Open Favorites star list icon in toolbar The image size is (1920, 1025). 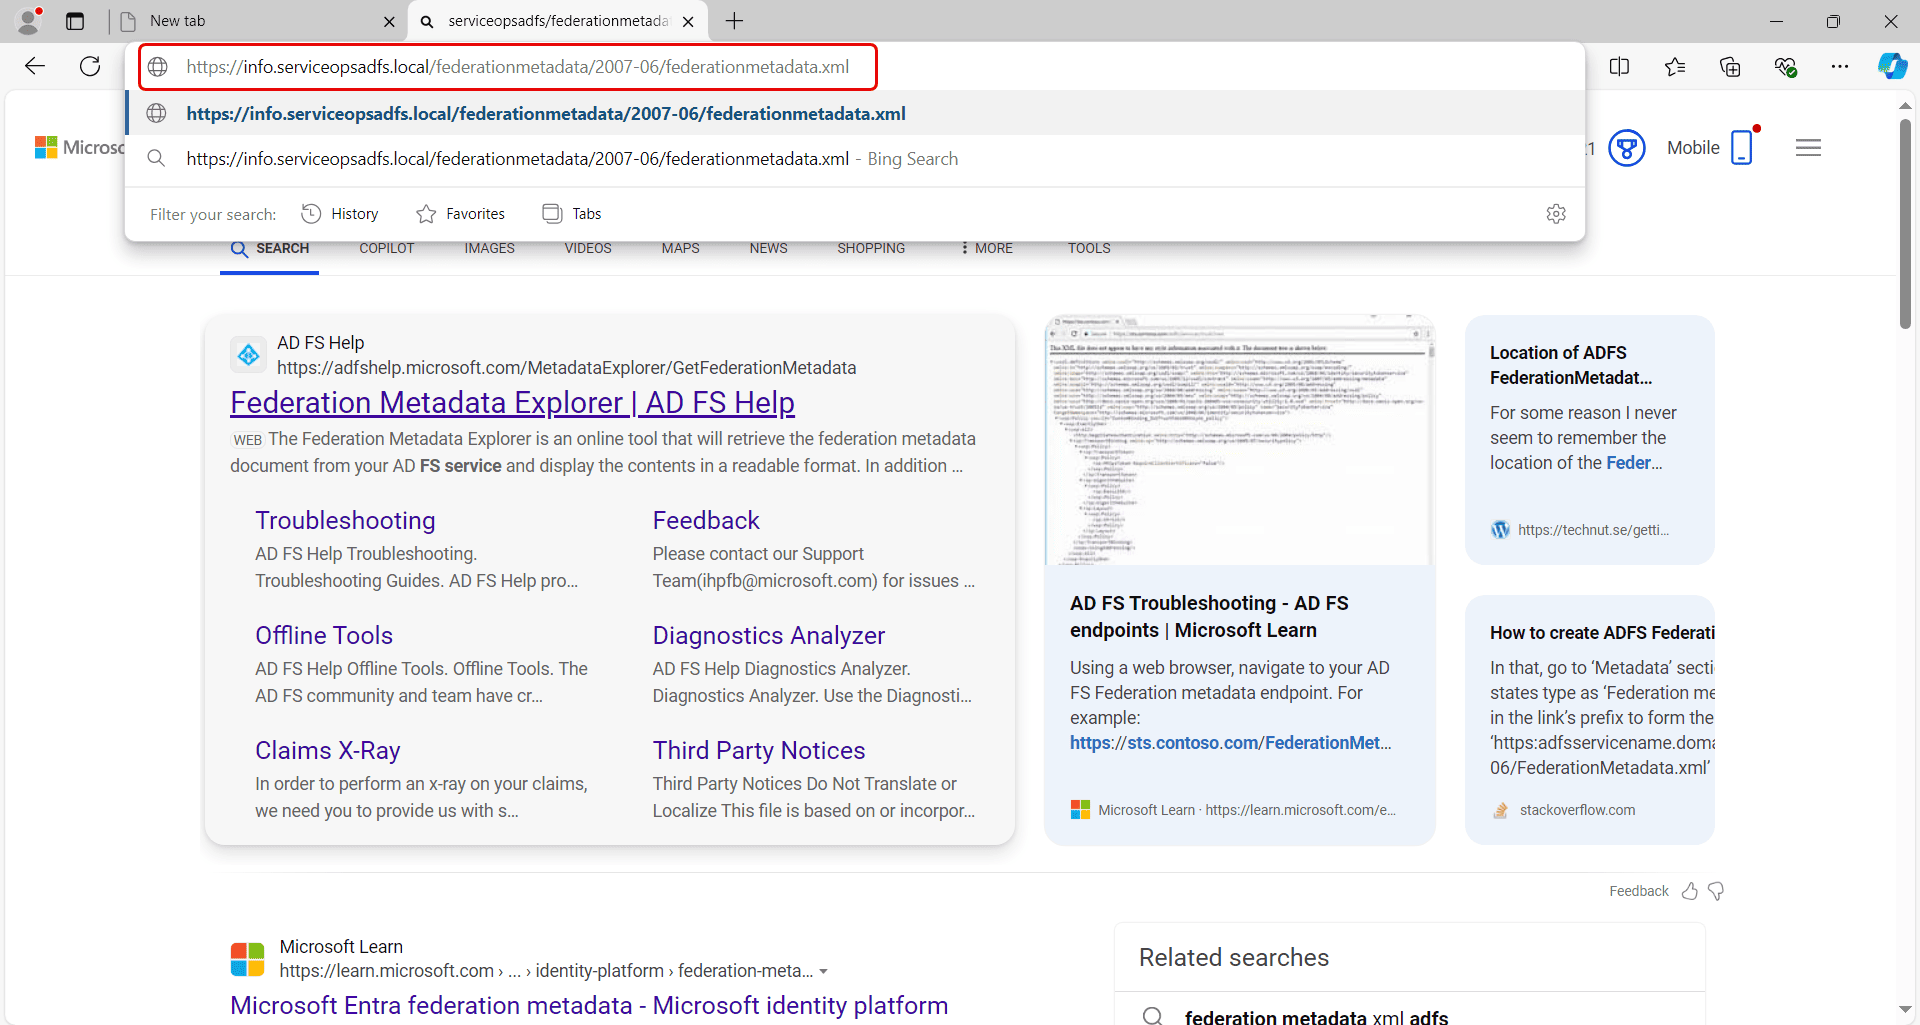point(1675,66)
